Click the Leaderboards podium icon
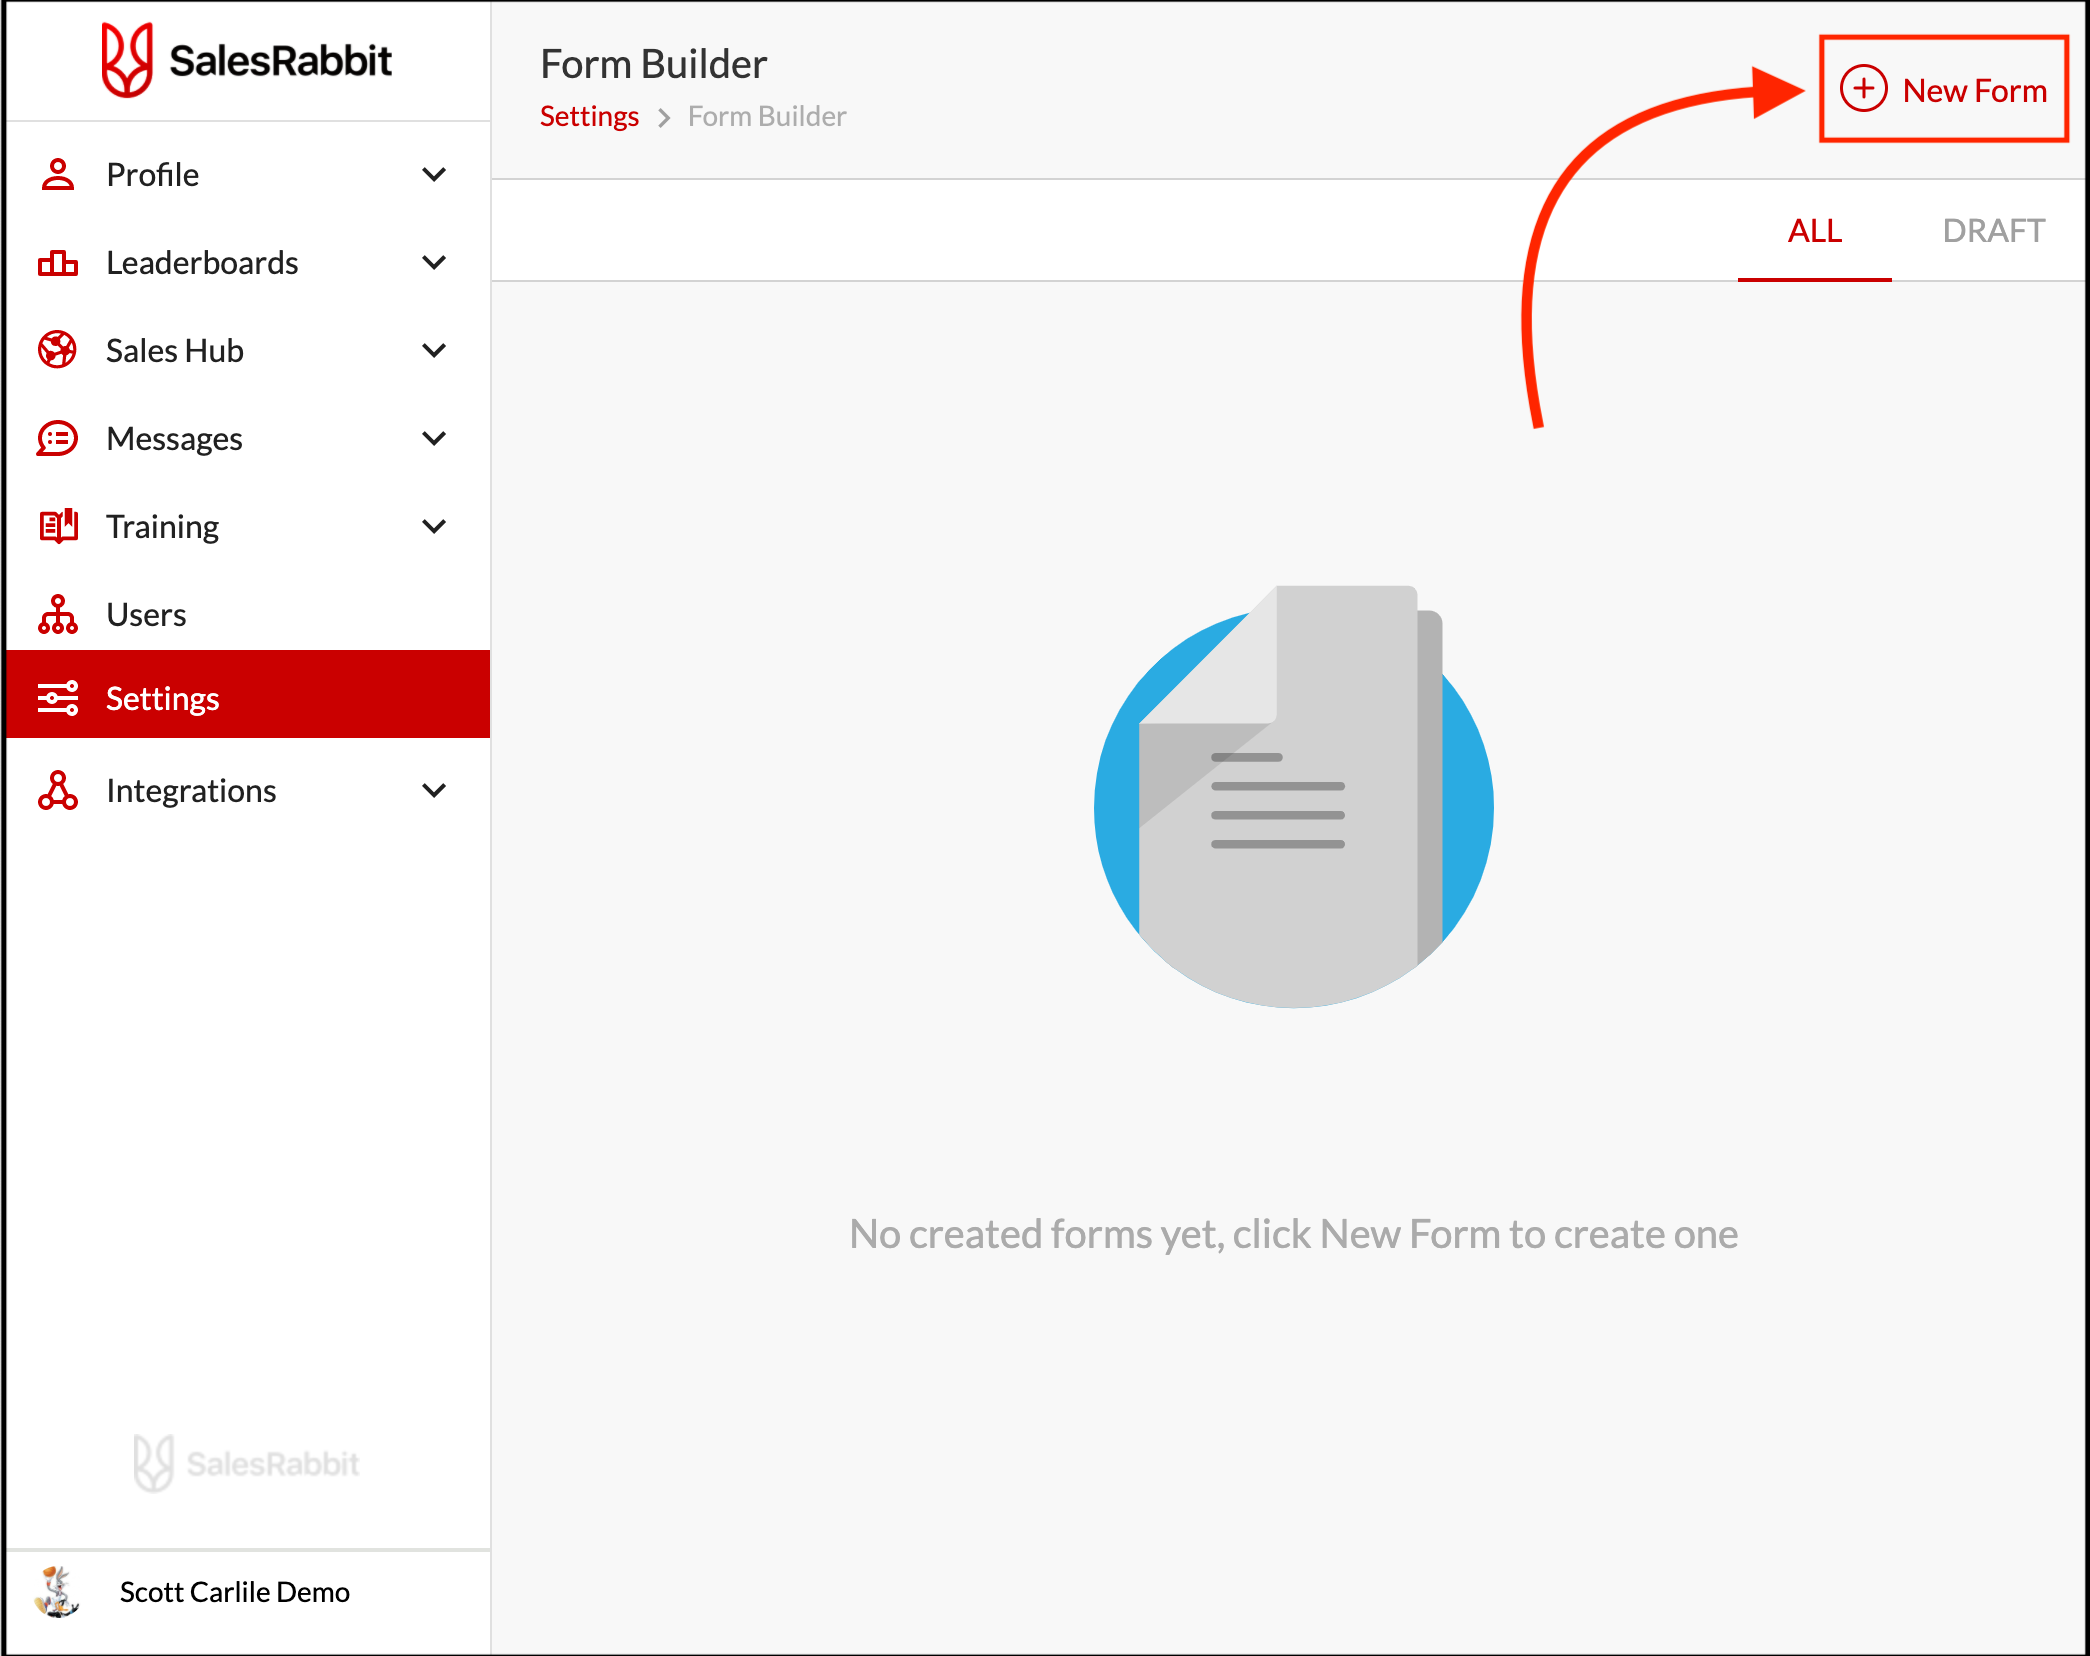 pyautogui.click(x=58, y=263)
